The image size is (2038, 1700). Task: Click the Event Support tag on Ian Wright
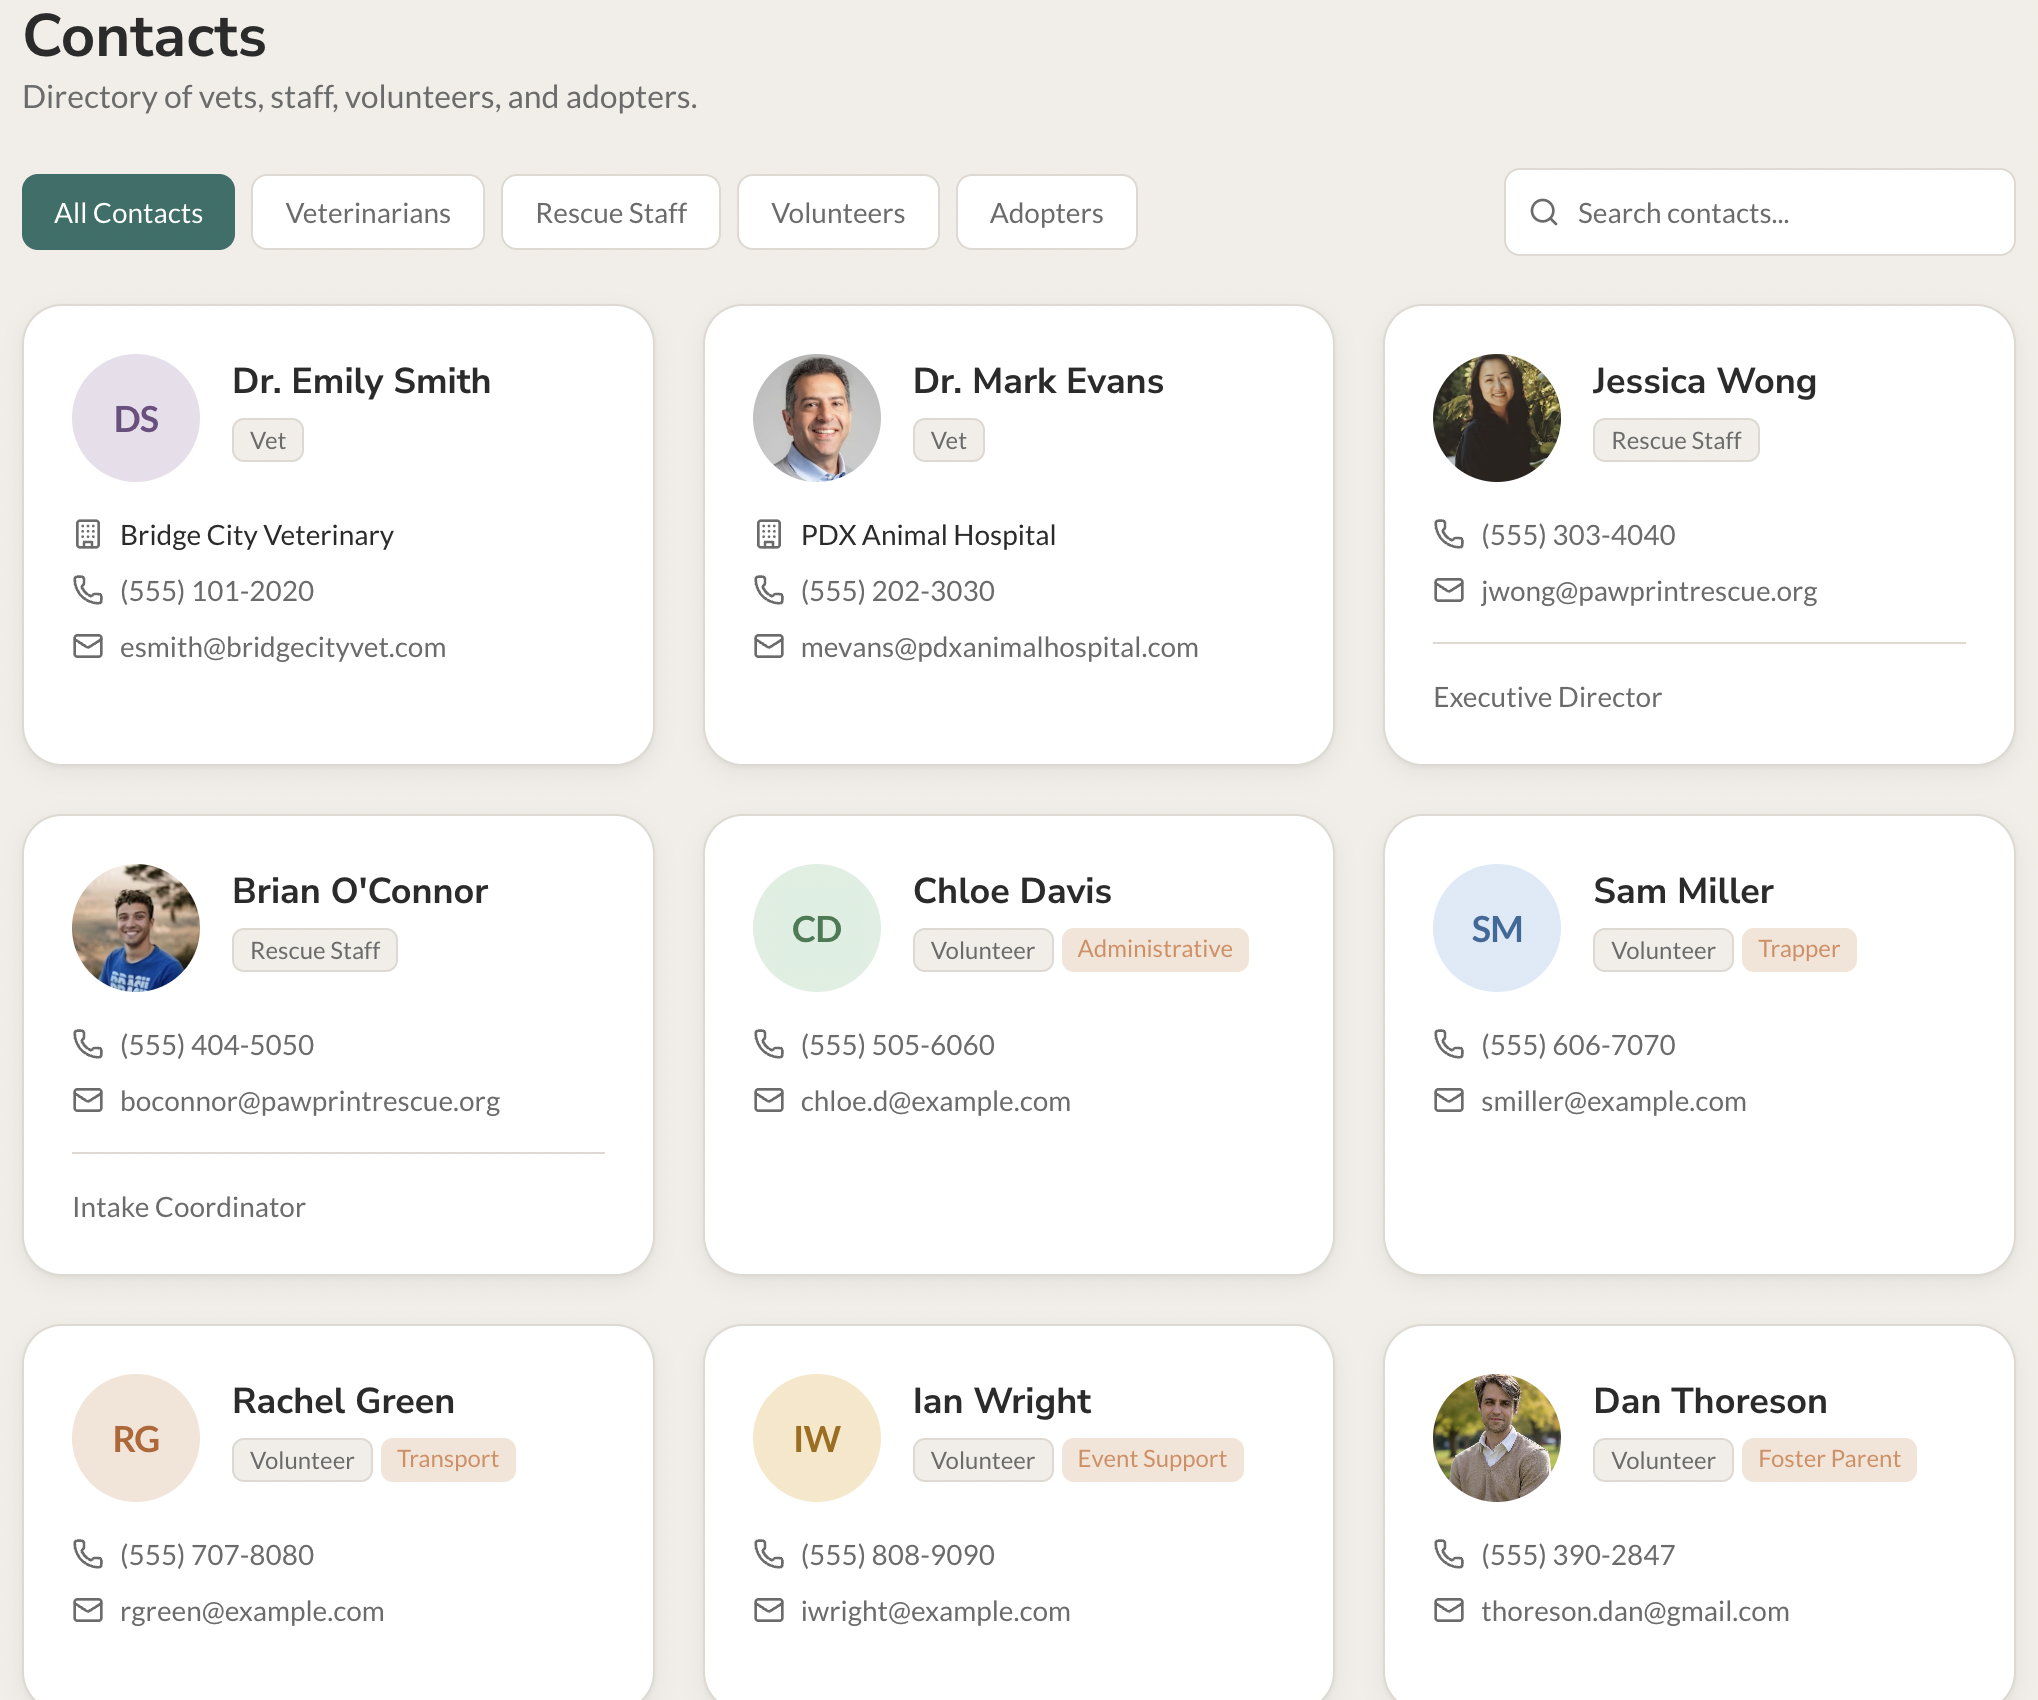point(1152,1459)
